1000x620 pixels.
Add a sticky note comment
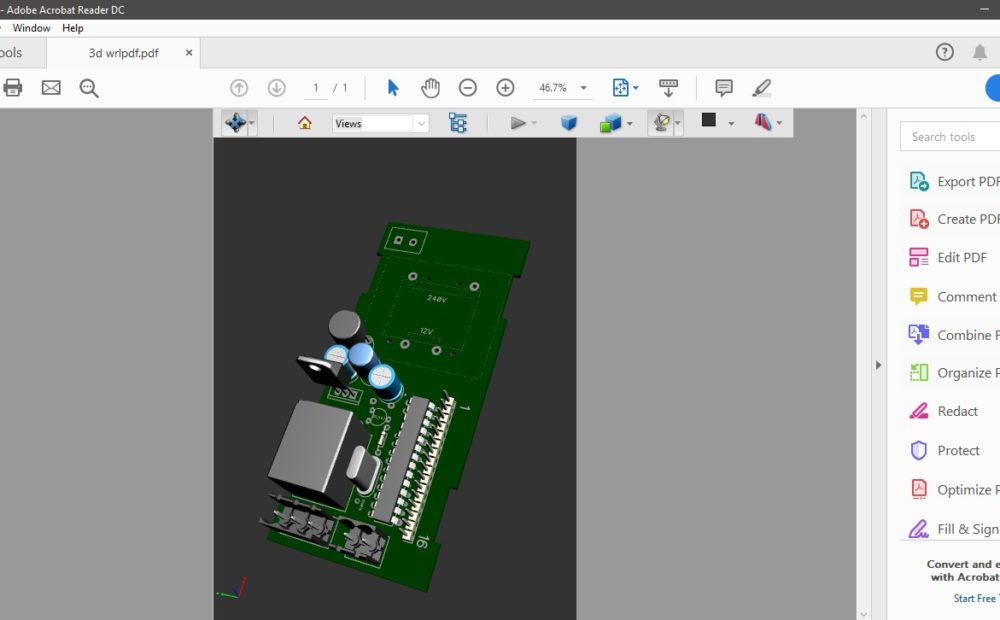(724, 88)
